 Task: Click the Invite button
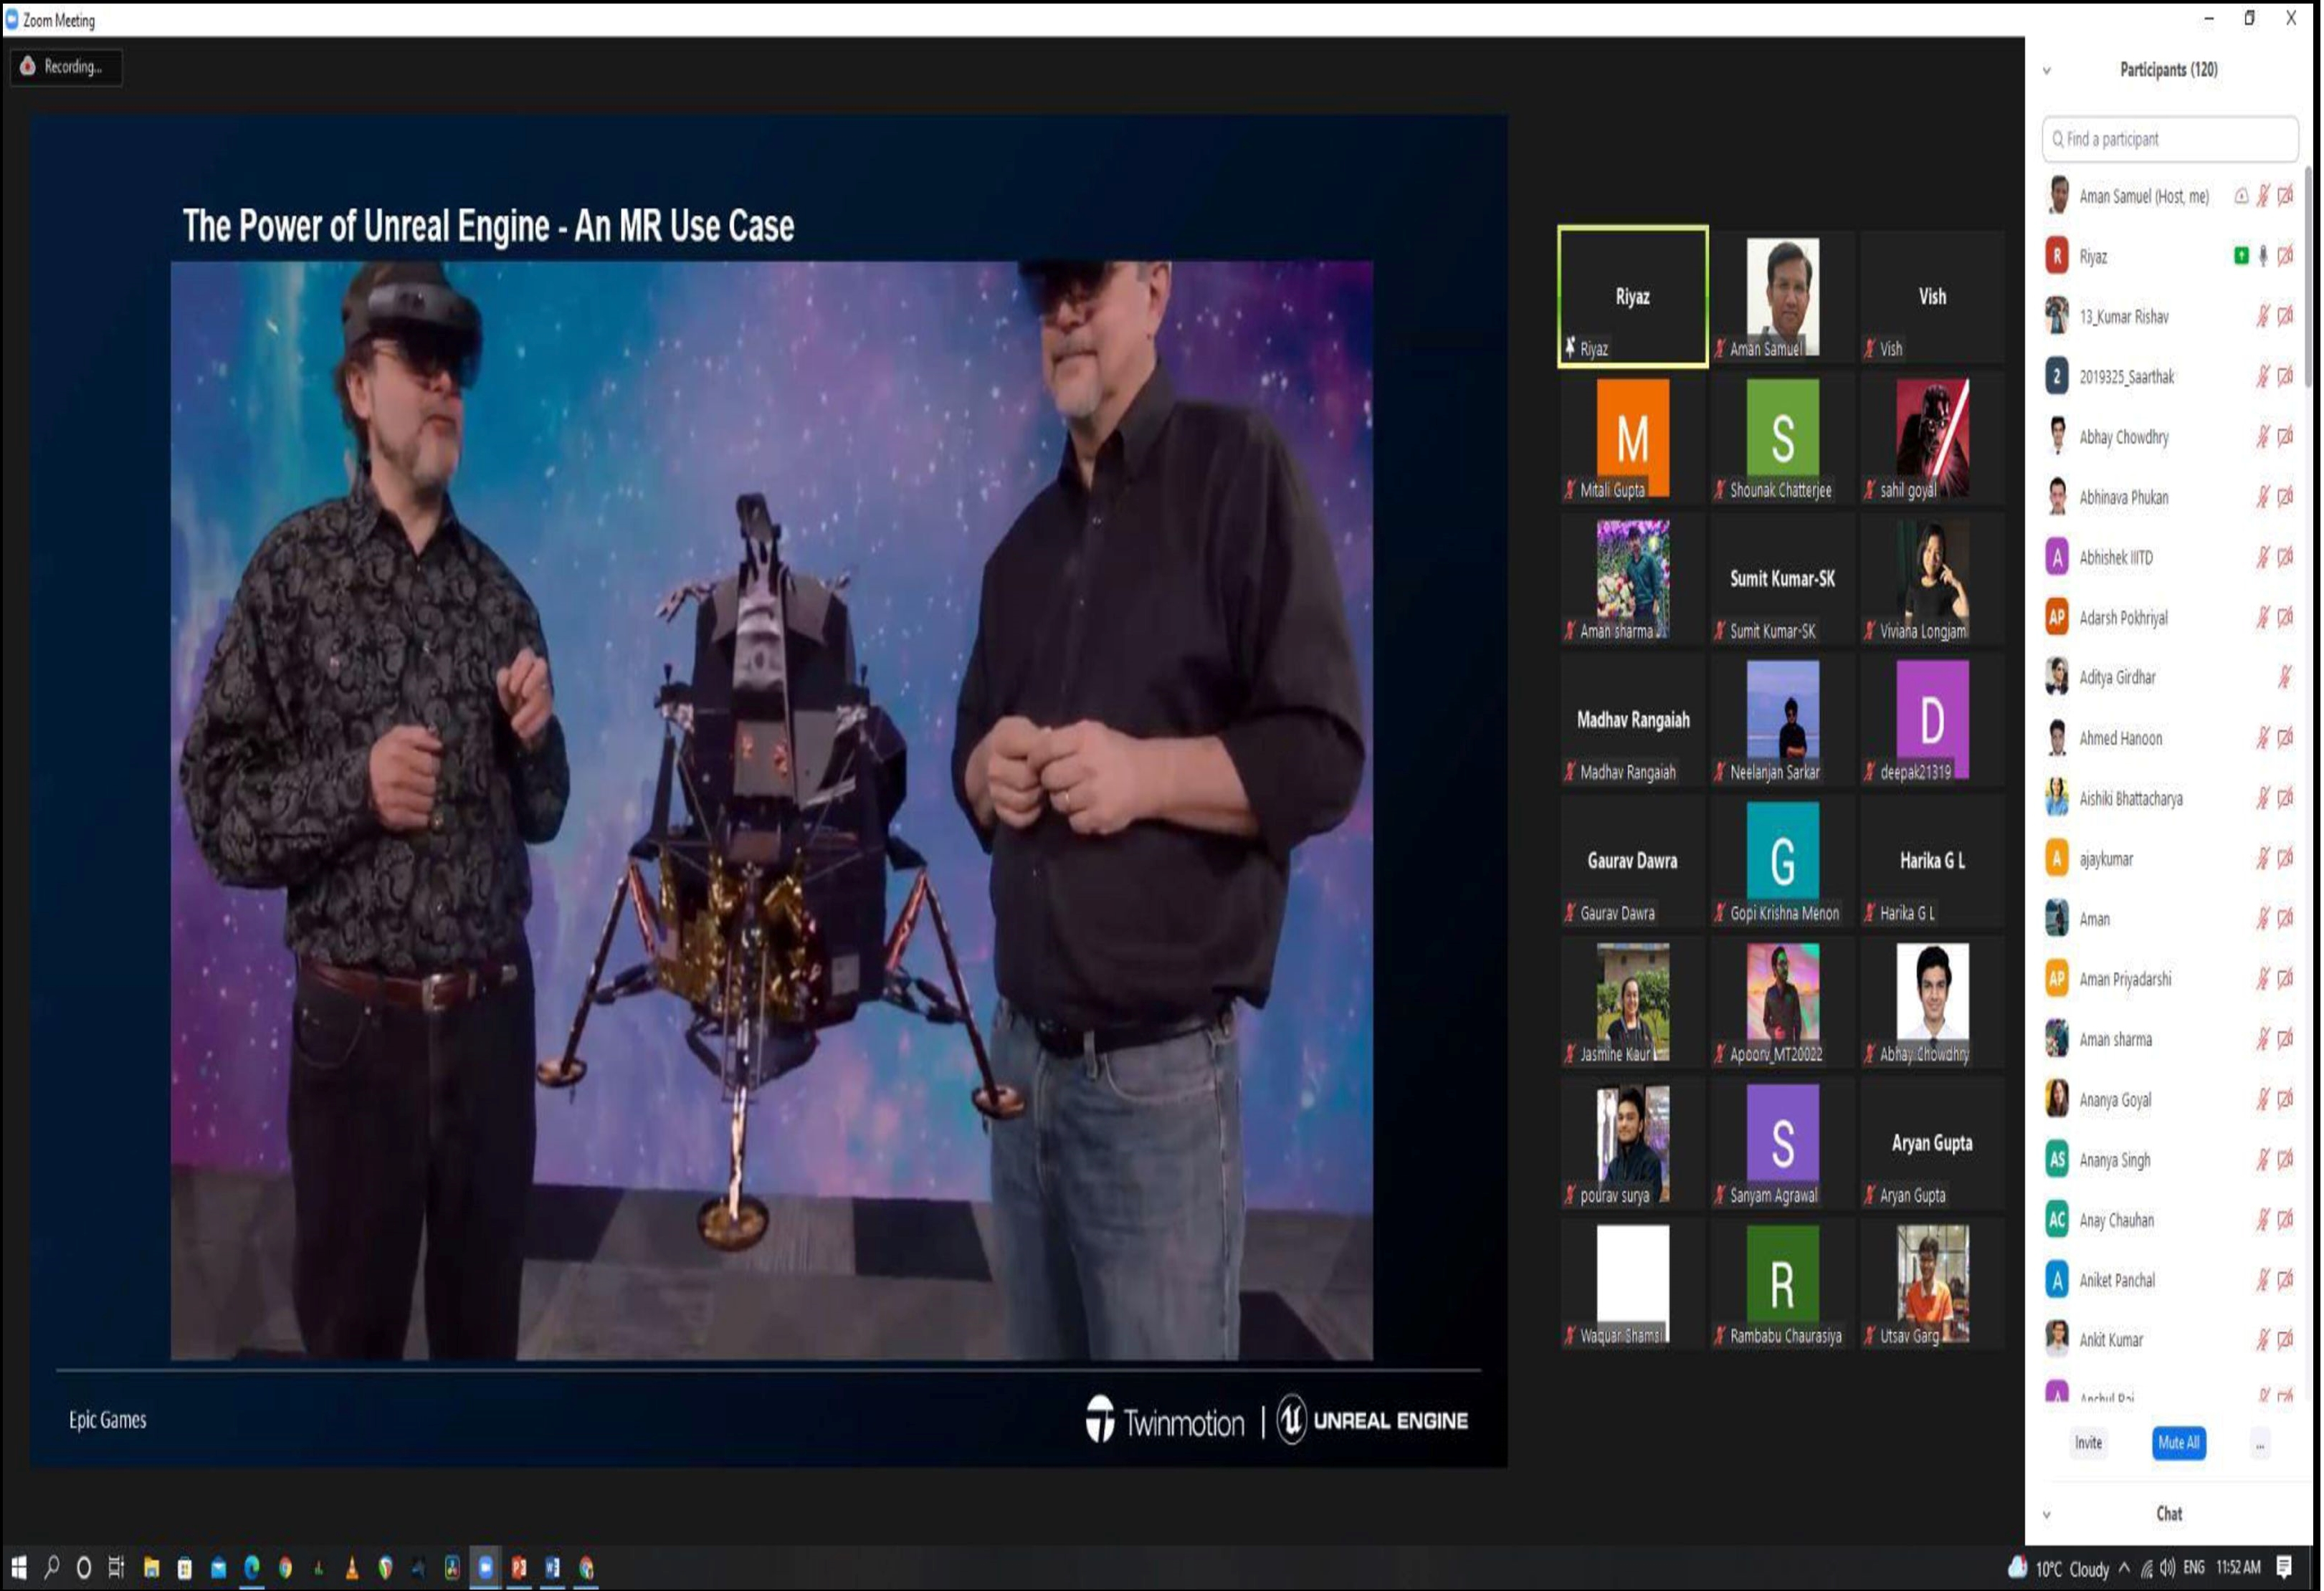click(2088, 1443)
